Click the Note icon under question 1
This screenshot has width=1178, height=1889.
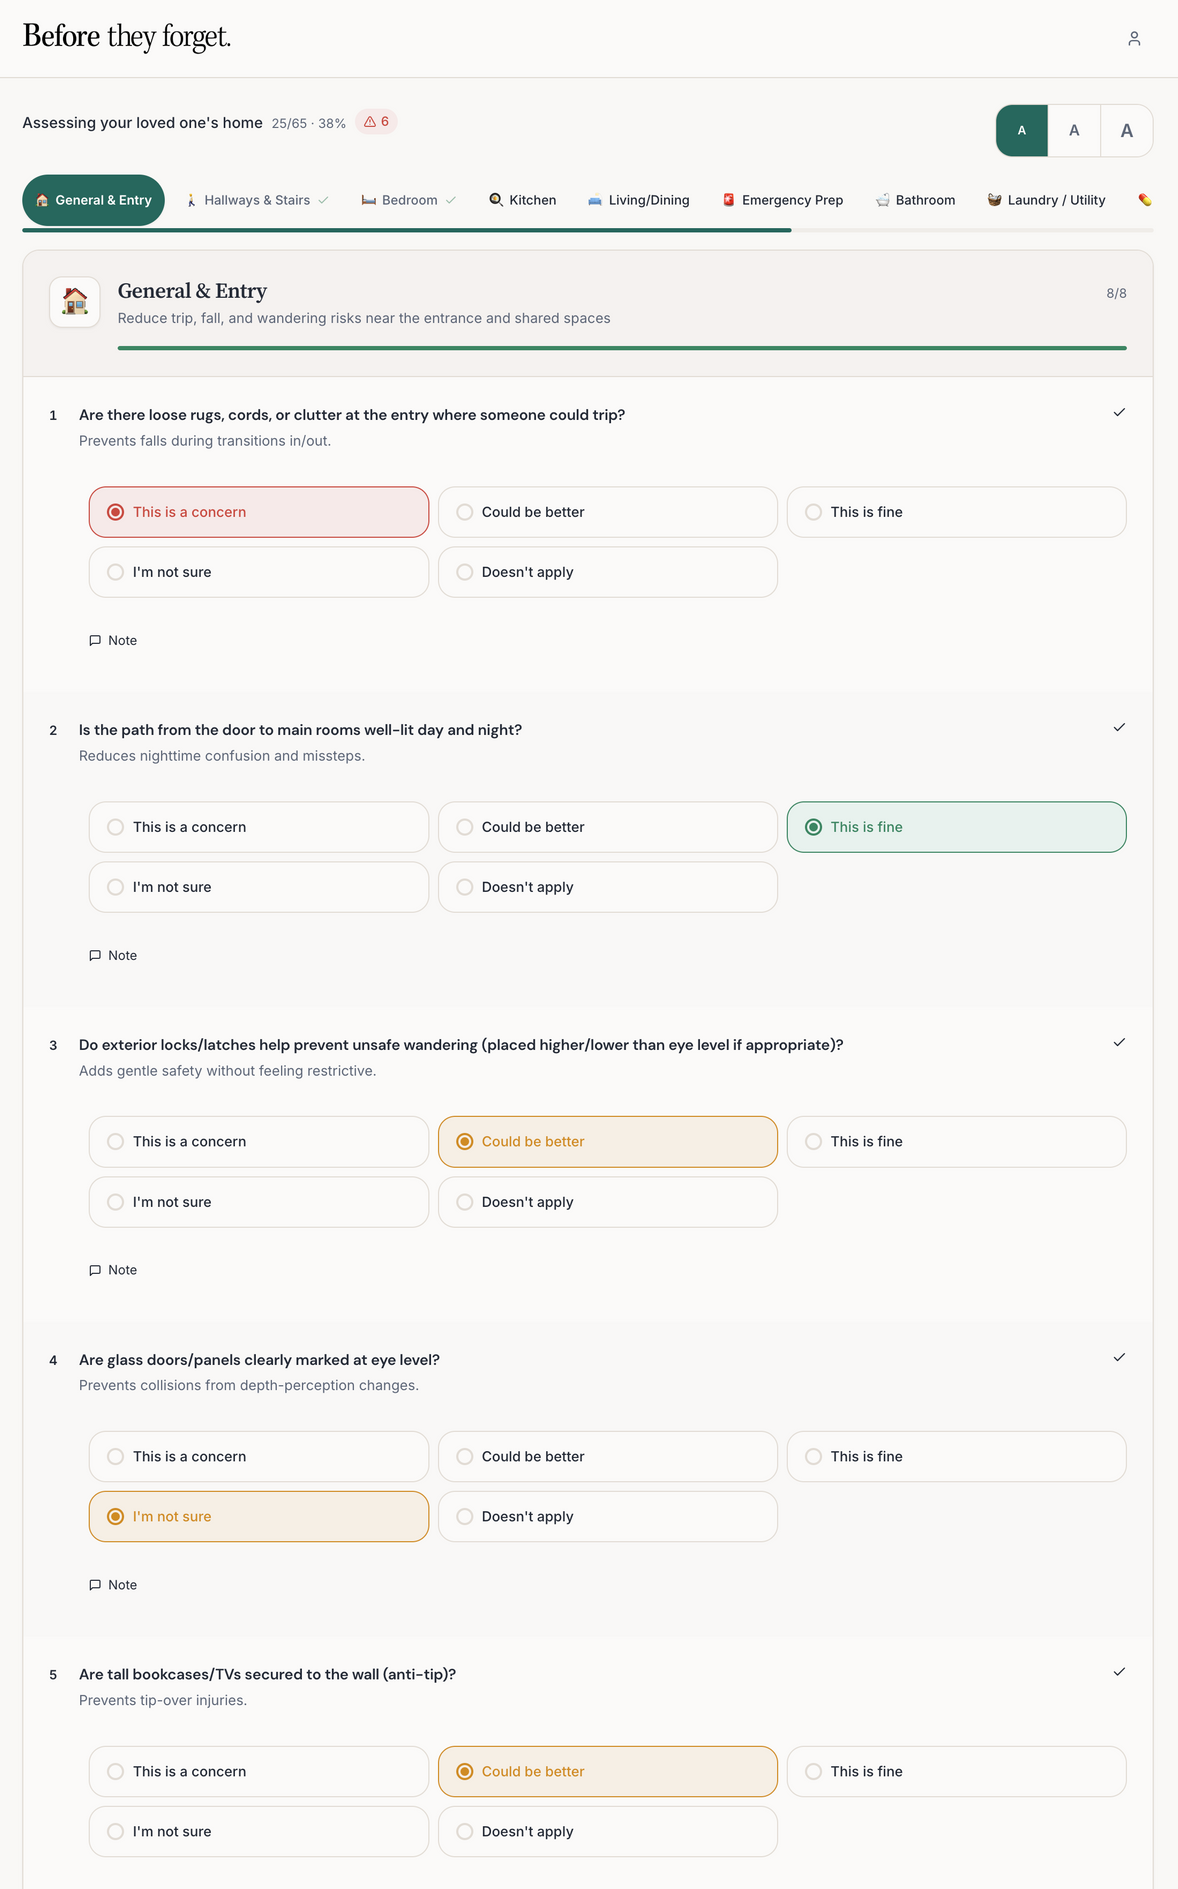coord(96,641)
